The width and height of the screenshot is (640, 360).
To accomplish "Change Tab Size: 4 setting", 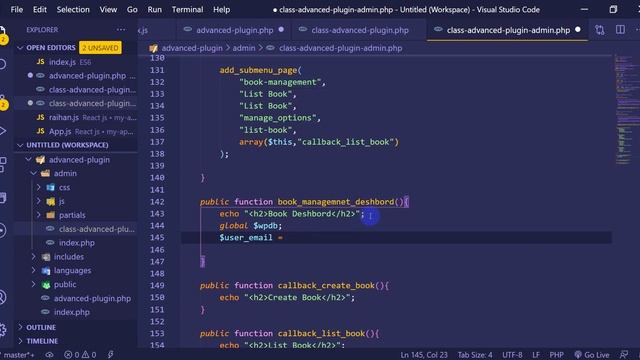I will pos(475,355).
